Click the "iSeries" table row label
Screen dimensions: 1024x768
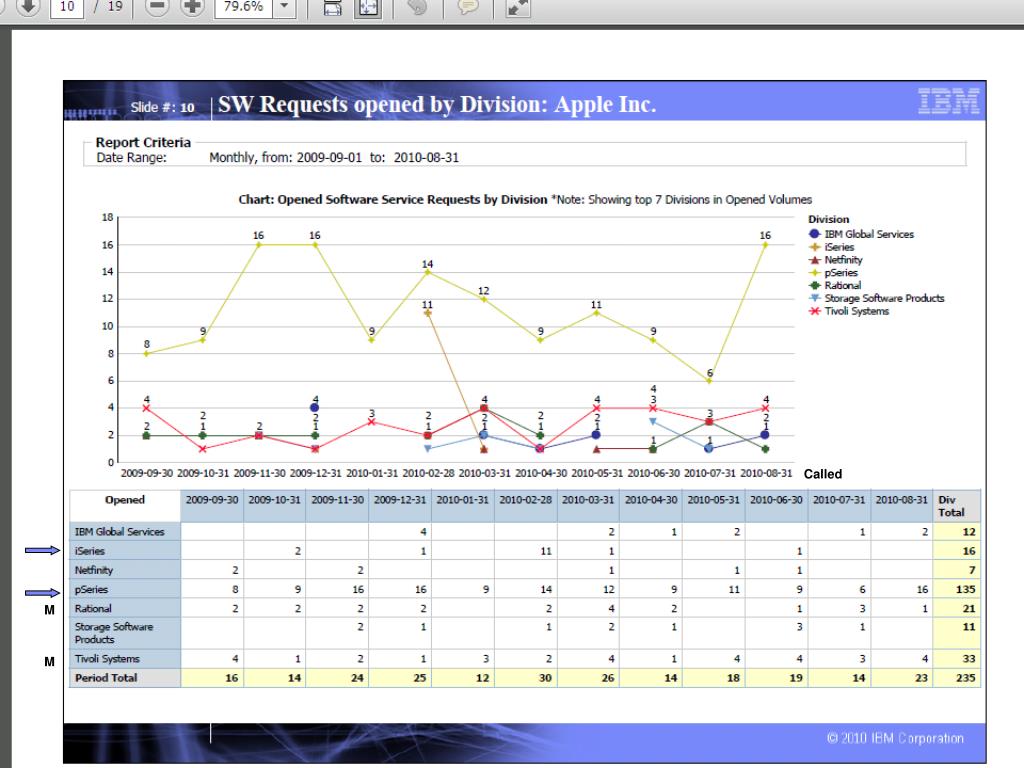(89, 551)
